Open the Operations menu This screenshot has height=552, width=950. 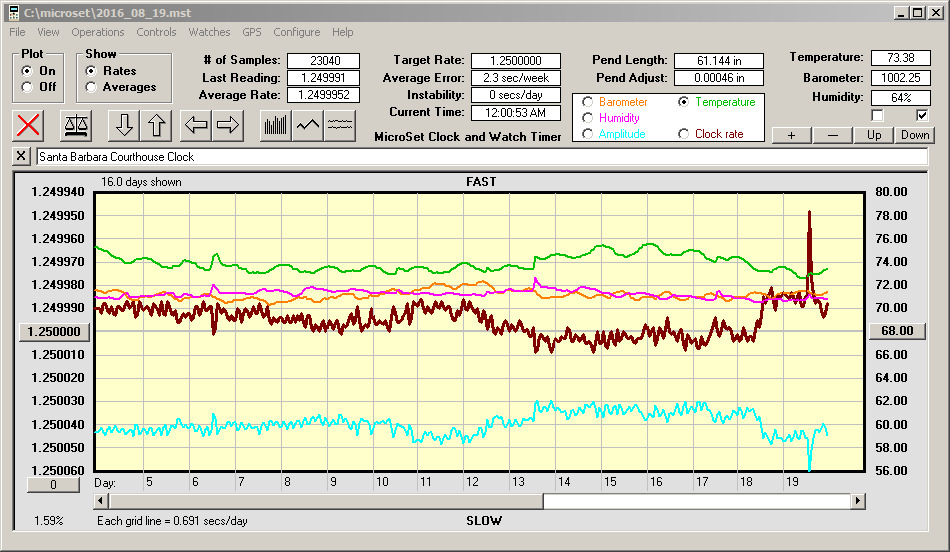(x=98, y=32)
